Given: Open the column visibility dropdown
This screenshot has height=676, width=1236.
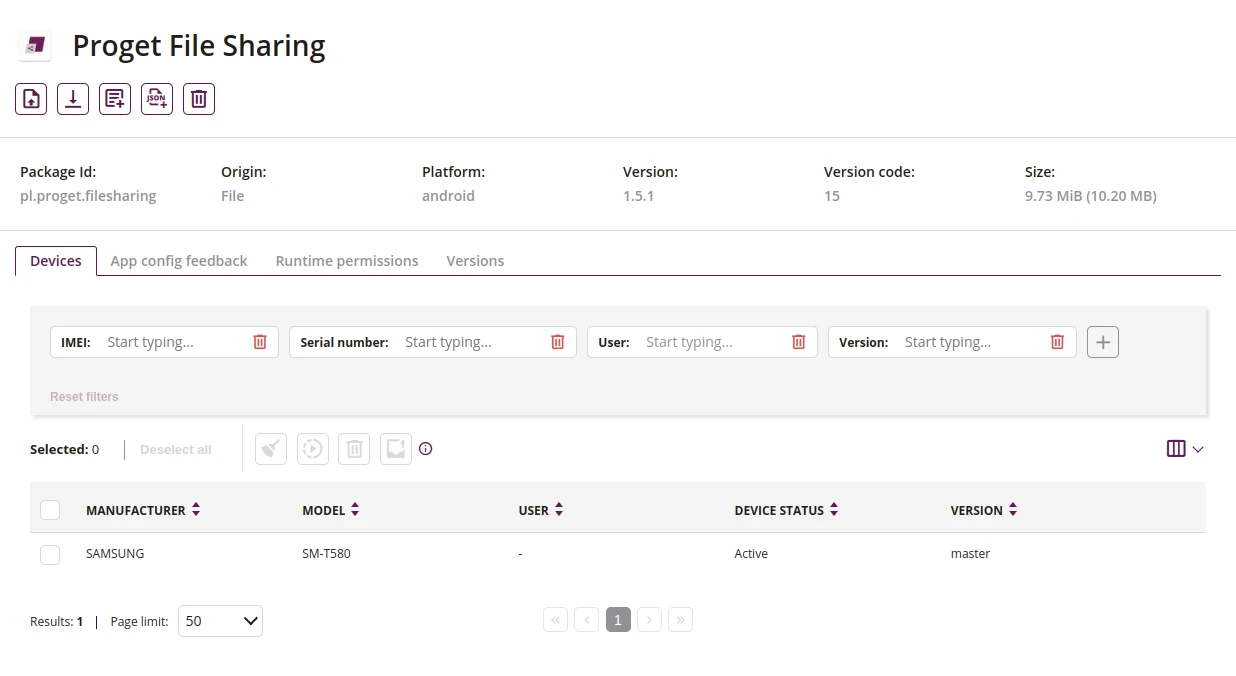Looking at the screenshot, I should [x=1185, y=449].
